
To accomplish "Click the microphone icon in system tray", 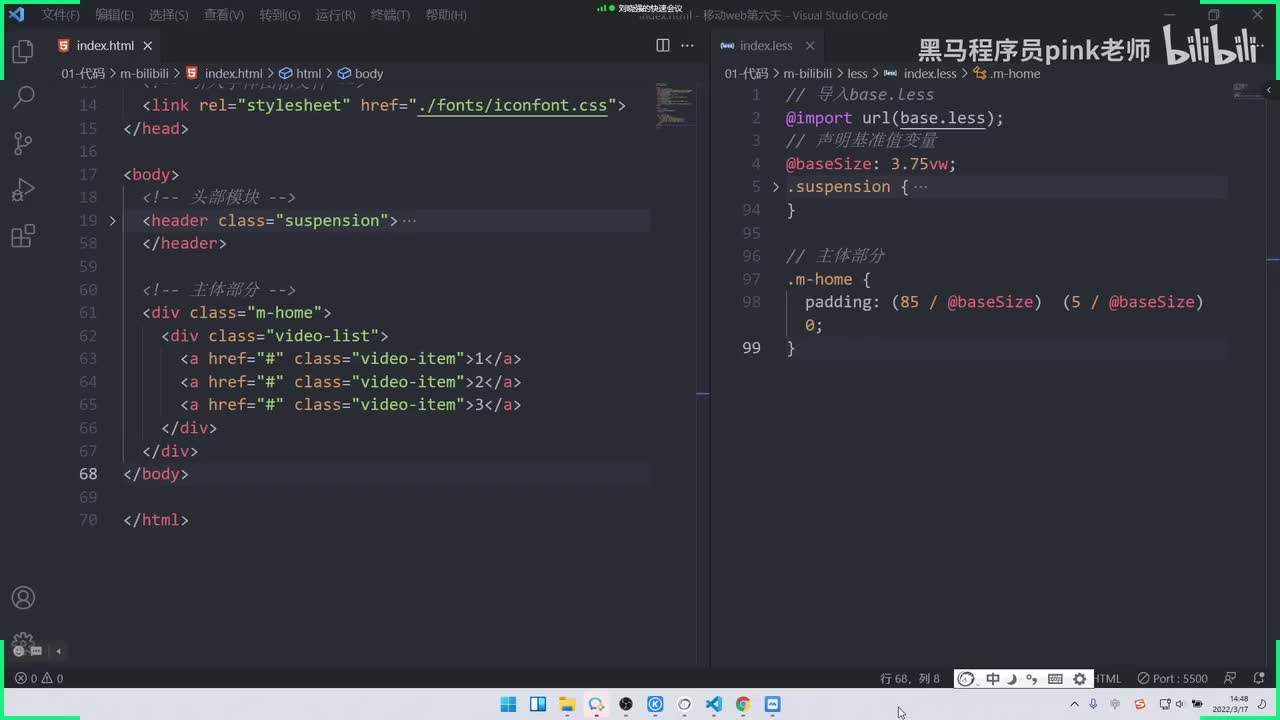I will (x=1093, y=704).
